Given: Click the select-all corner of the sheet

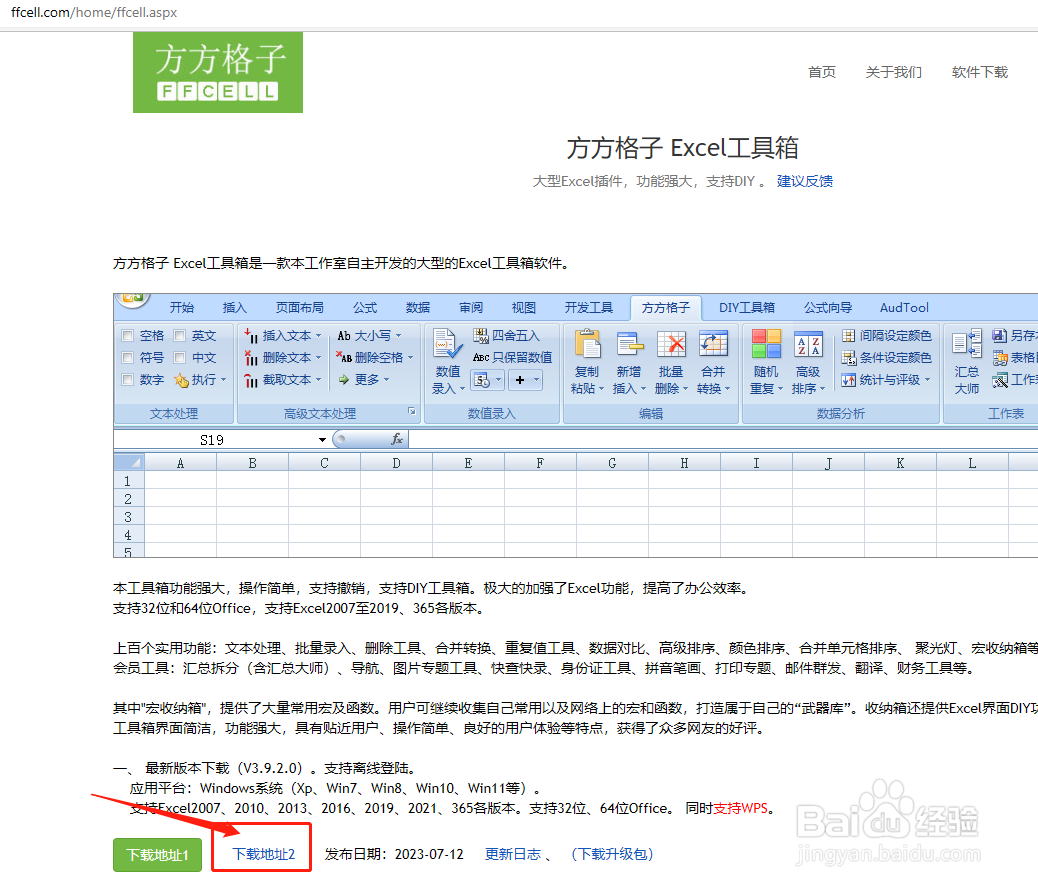Looking at the screenshot, I should [x=129, y=462].
